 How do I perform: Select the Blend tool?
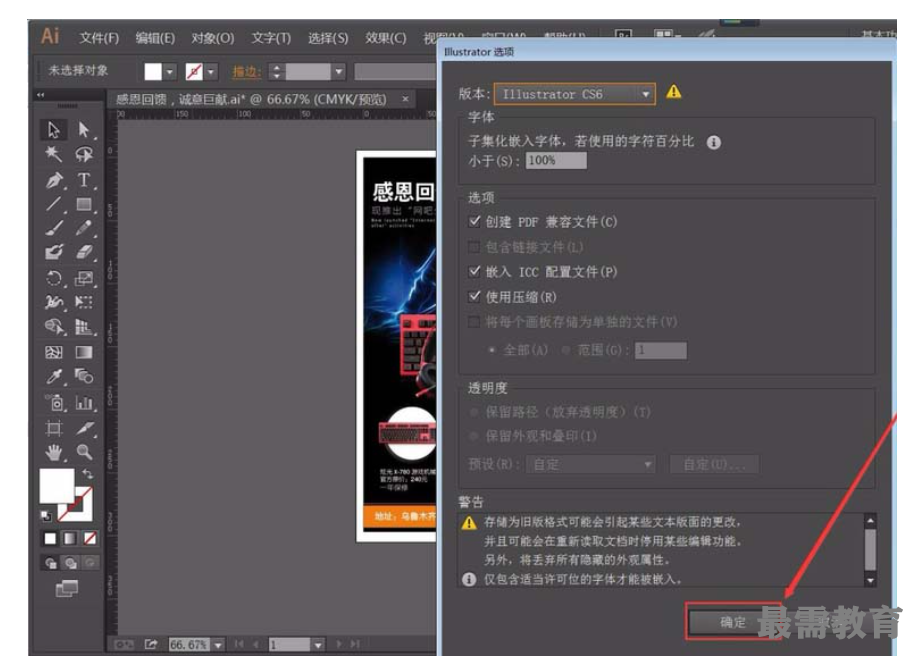tap(84, 377)
